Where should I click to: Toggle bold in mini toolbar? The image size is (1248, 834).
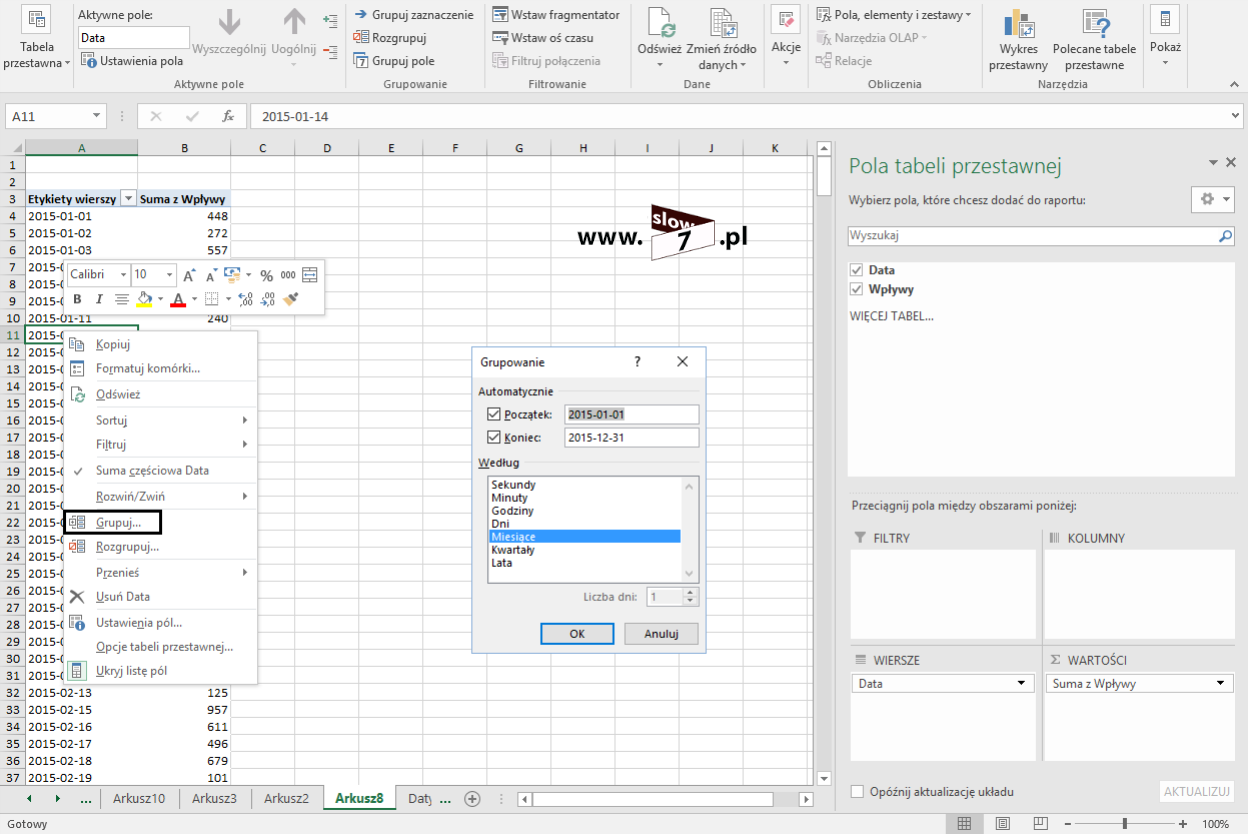coord(78,299)
